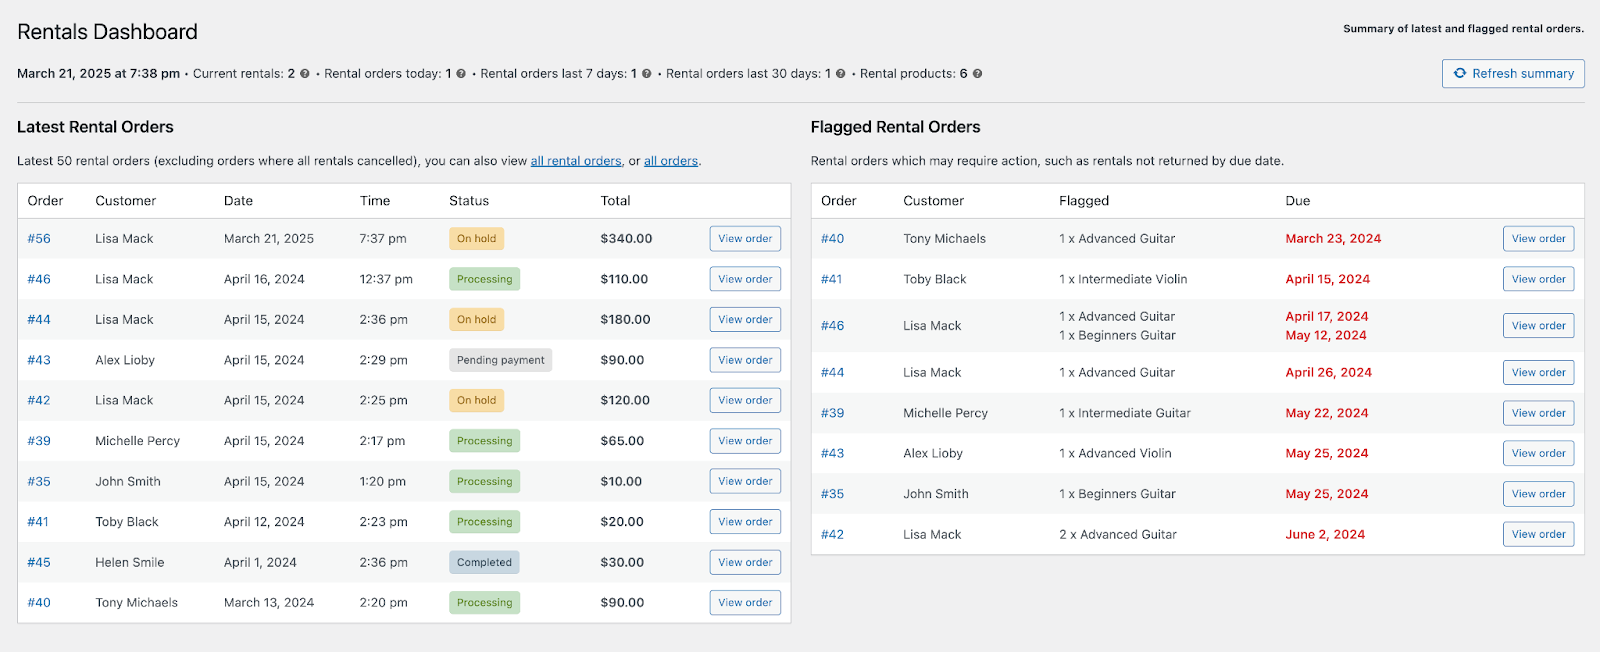Click help icon beside Rental products: 6
Image resolution: width=1600 pixels, height=652 pixels.
pyautogui.click(x=978, y=74)
